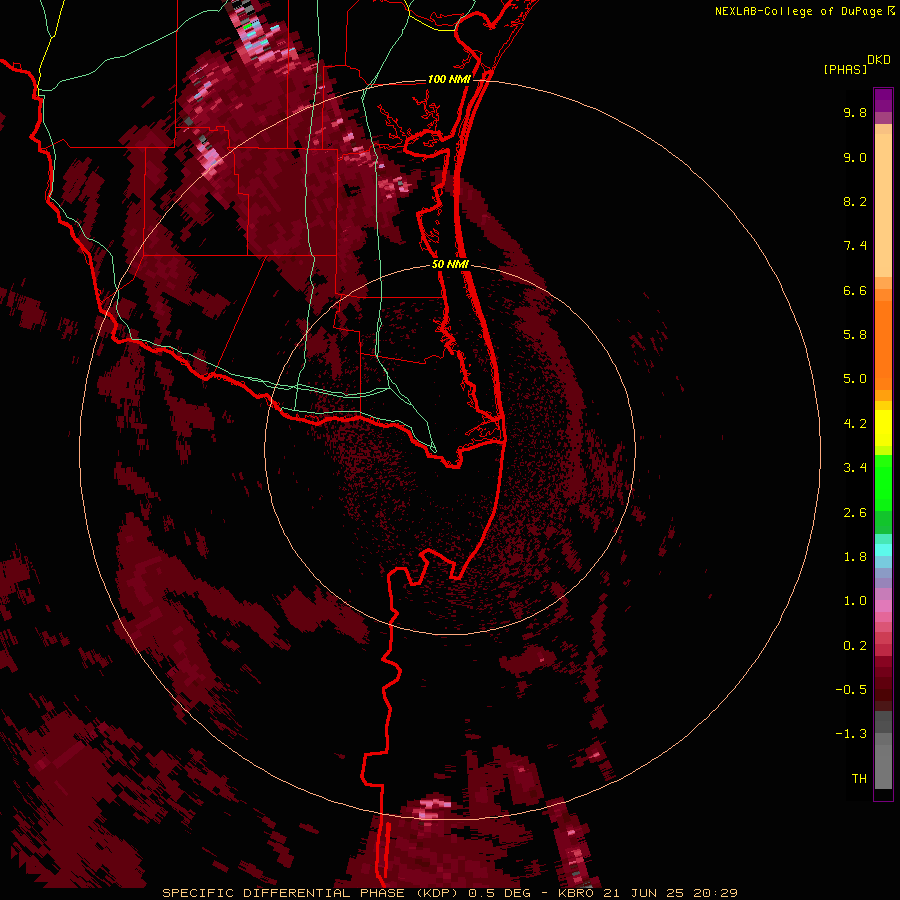
Task: Click the 50 NMI range ring label
Action: (x=450, y=264)
